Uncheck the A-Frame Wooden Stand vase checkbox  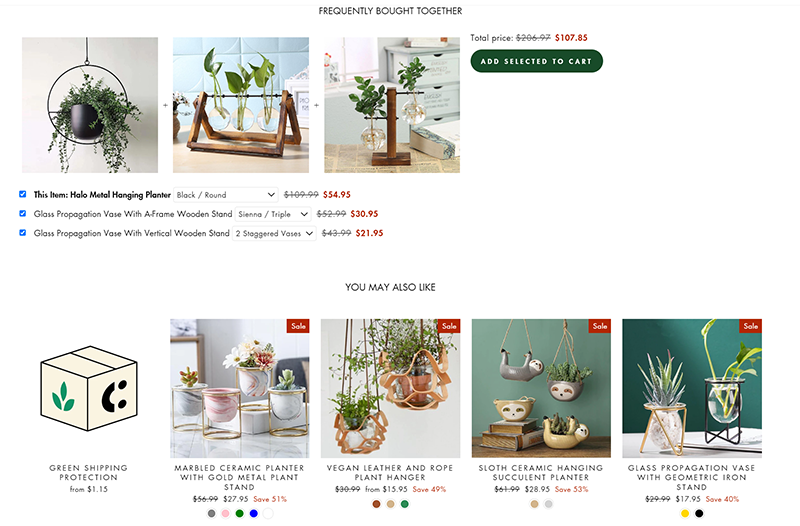click(22, 213)
